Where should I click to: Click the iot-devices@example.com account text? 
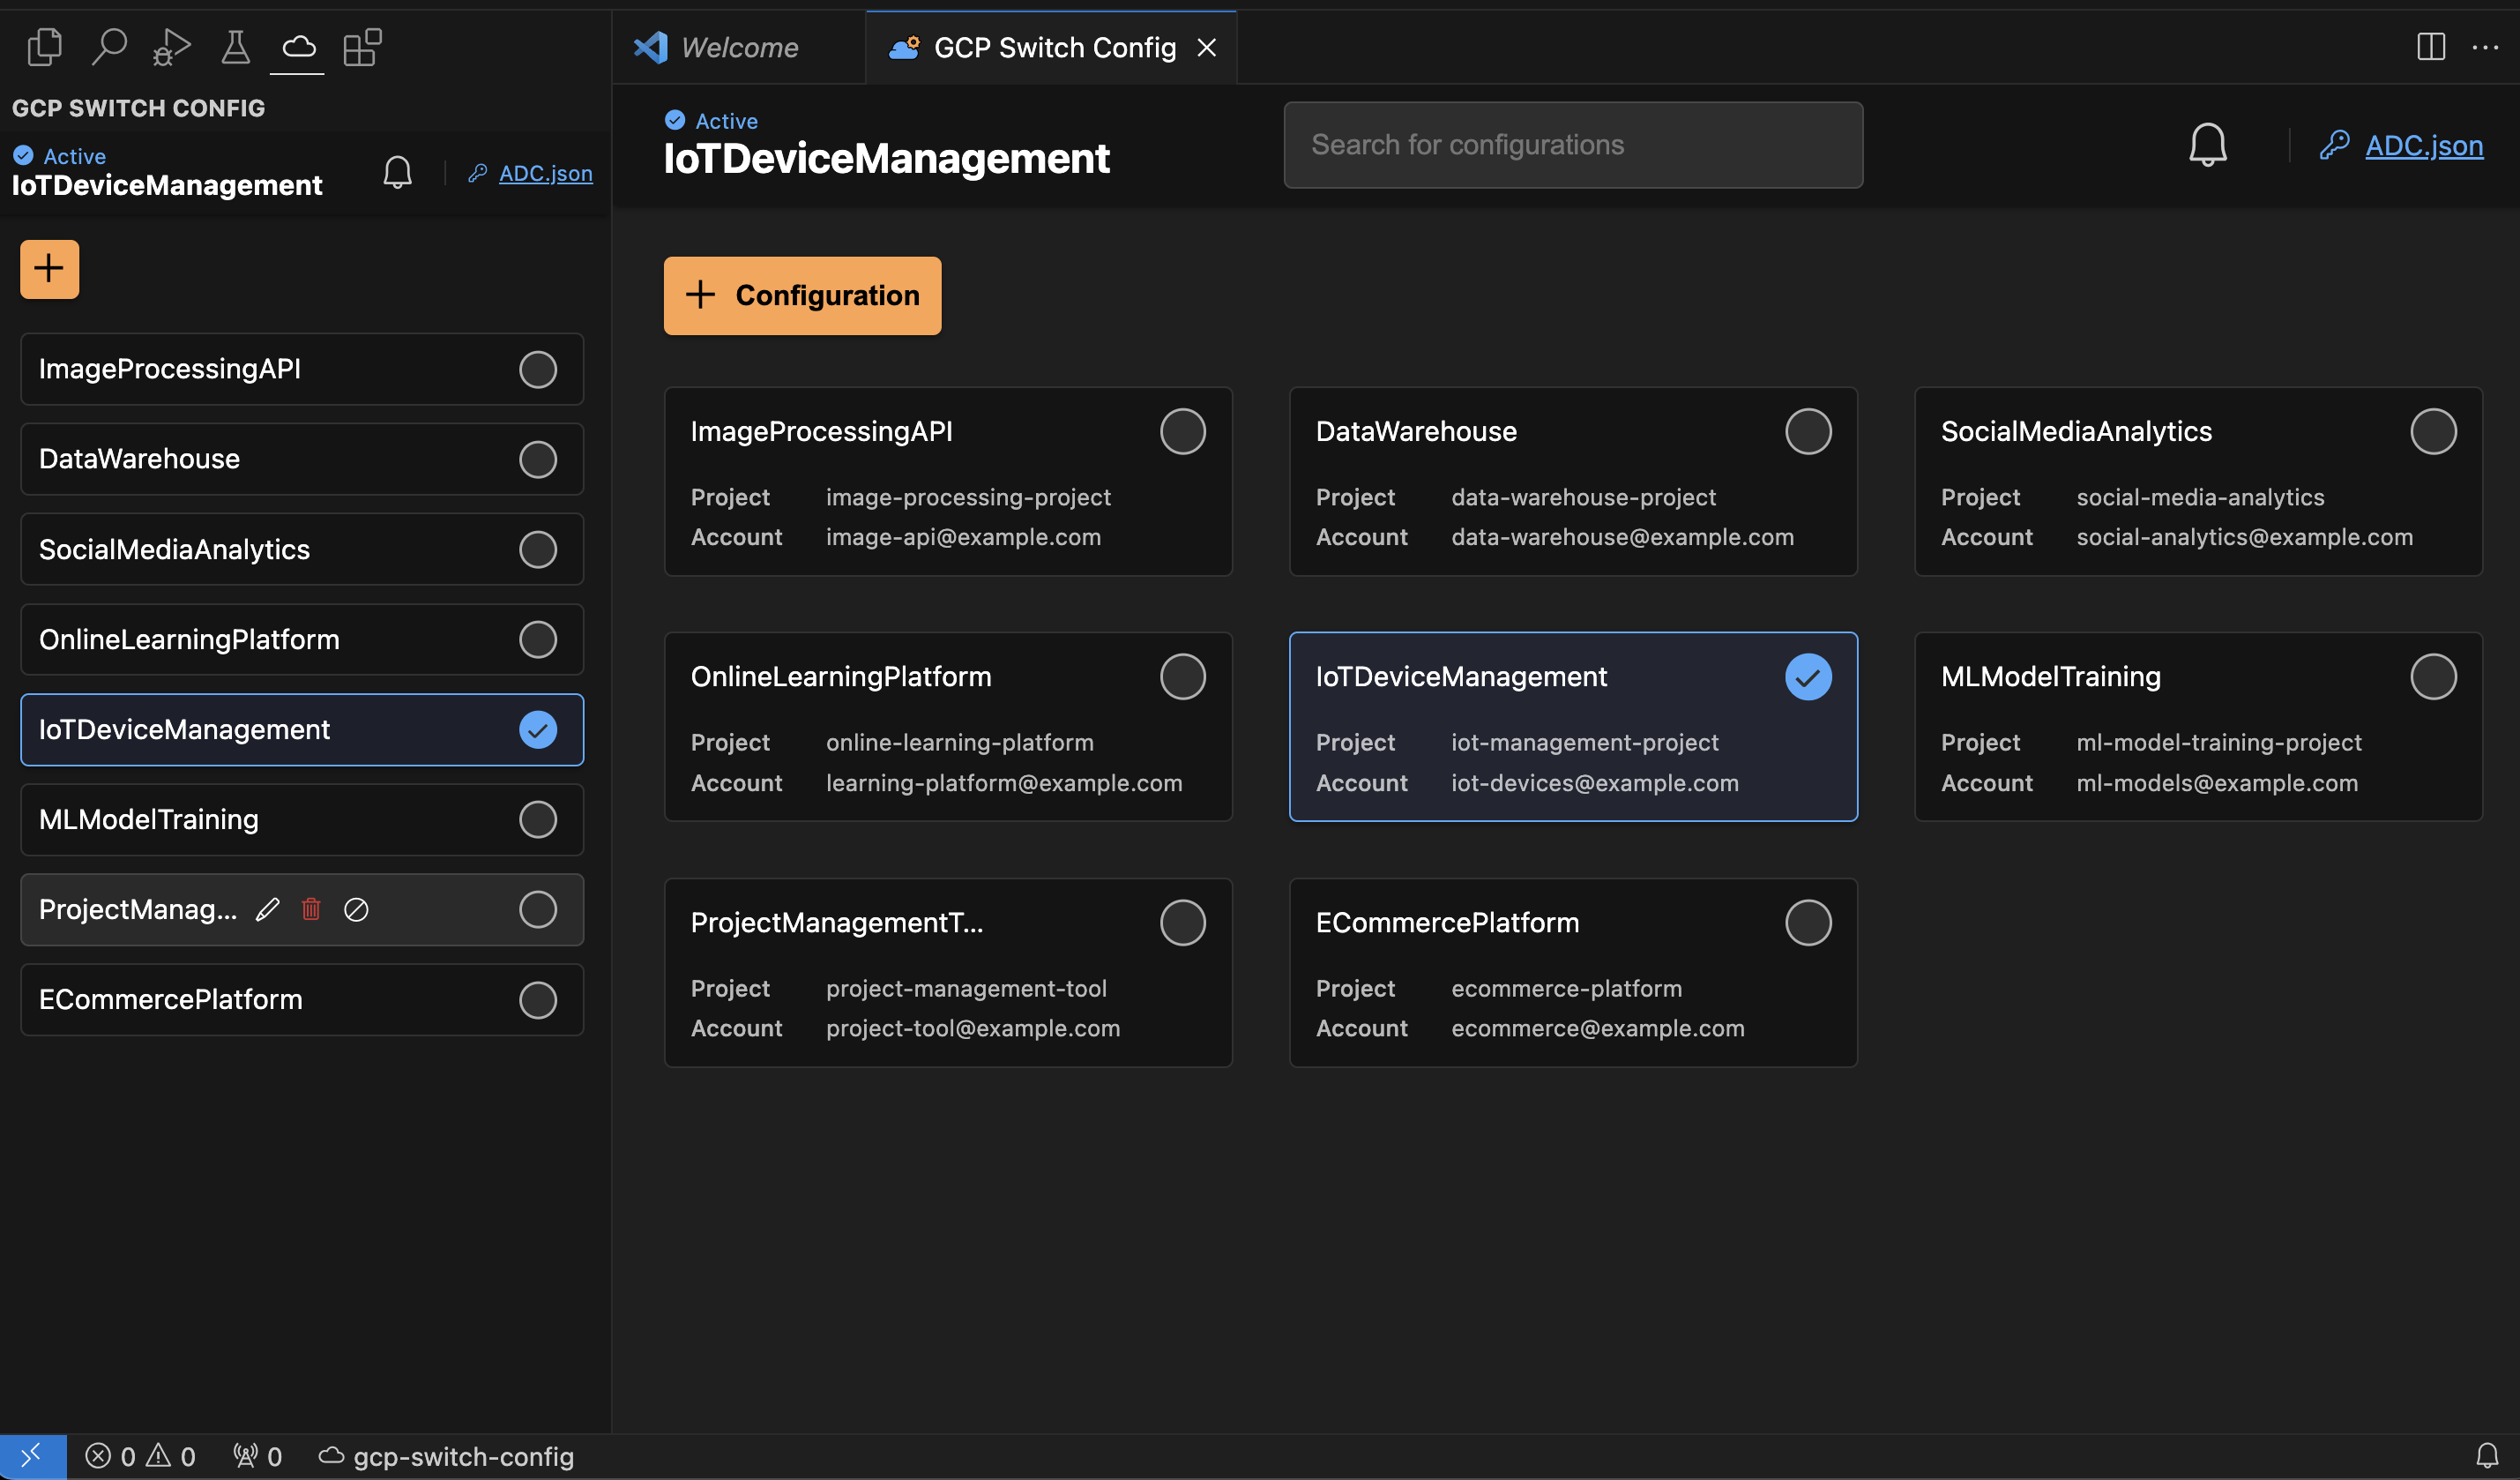[x=1594, y=783]
